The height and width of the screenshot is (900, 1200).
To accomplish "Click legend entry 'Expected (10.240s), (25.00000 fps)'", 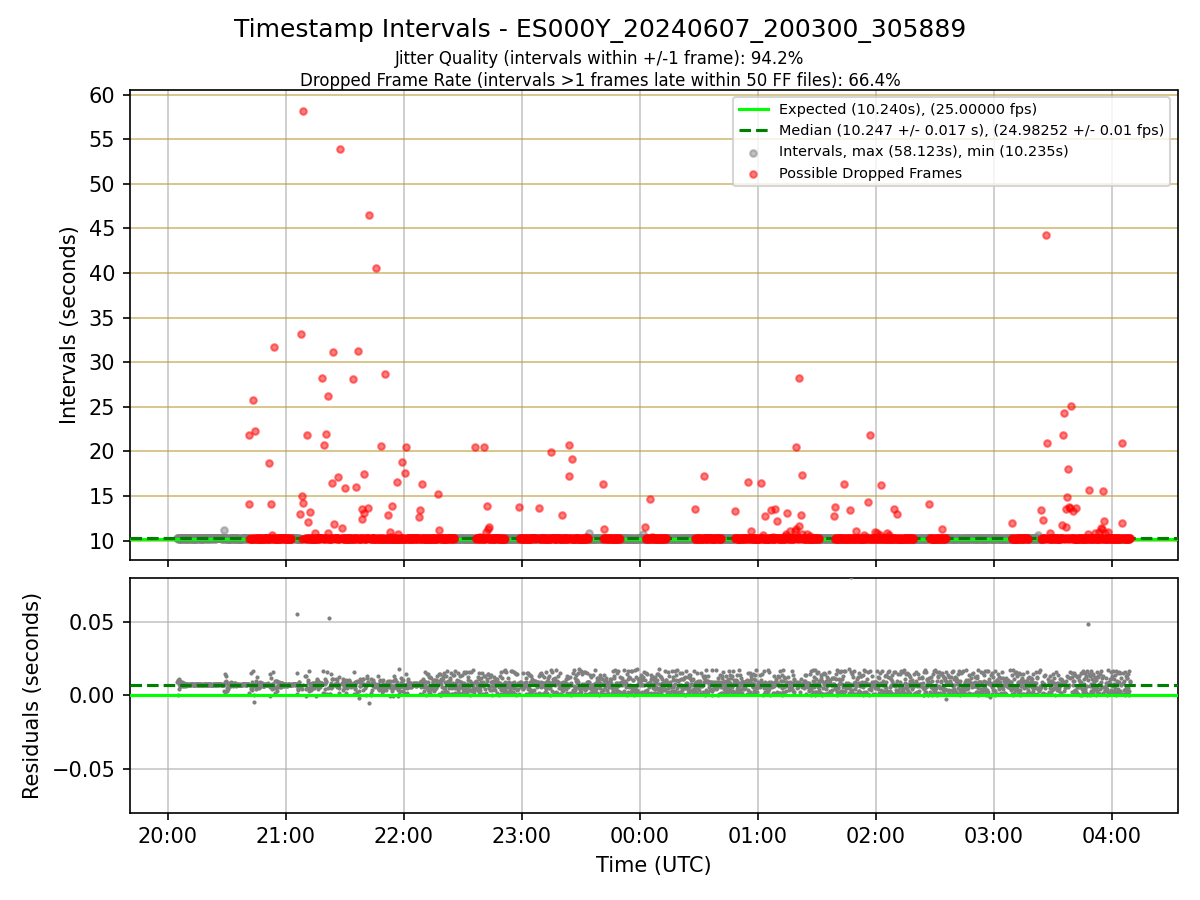I will coord(907,109).
